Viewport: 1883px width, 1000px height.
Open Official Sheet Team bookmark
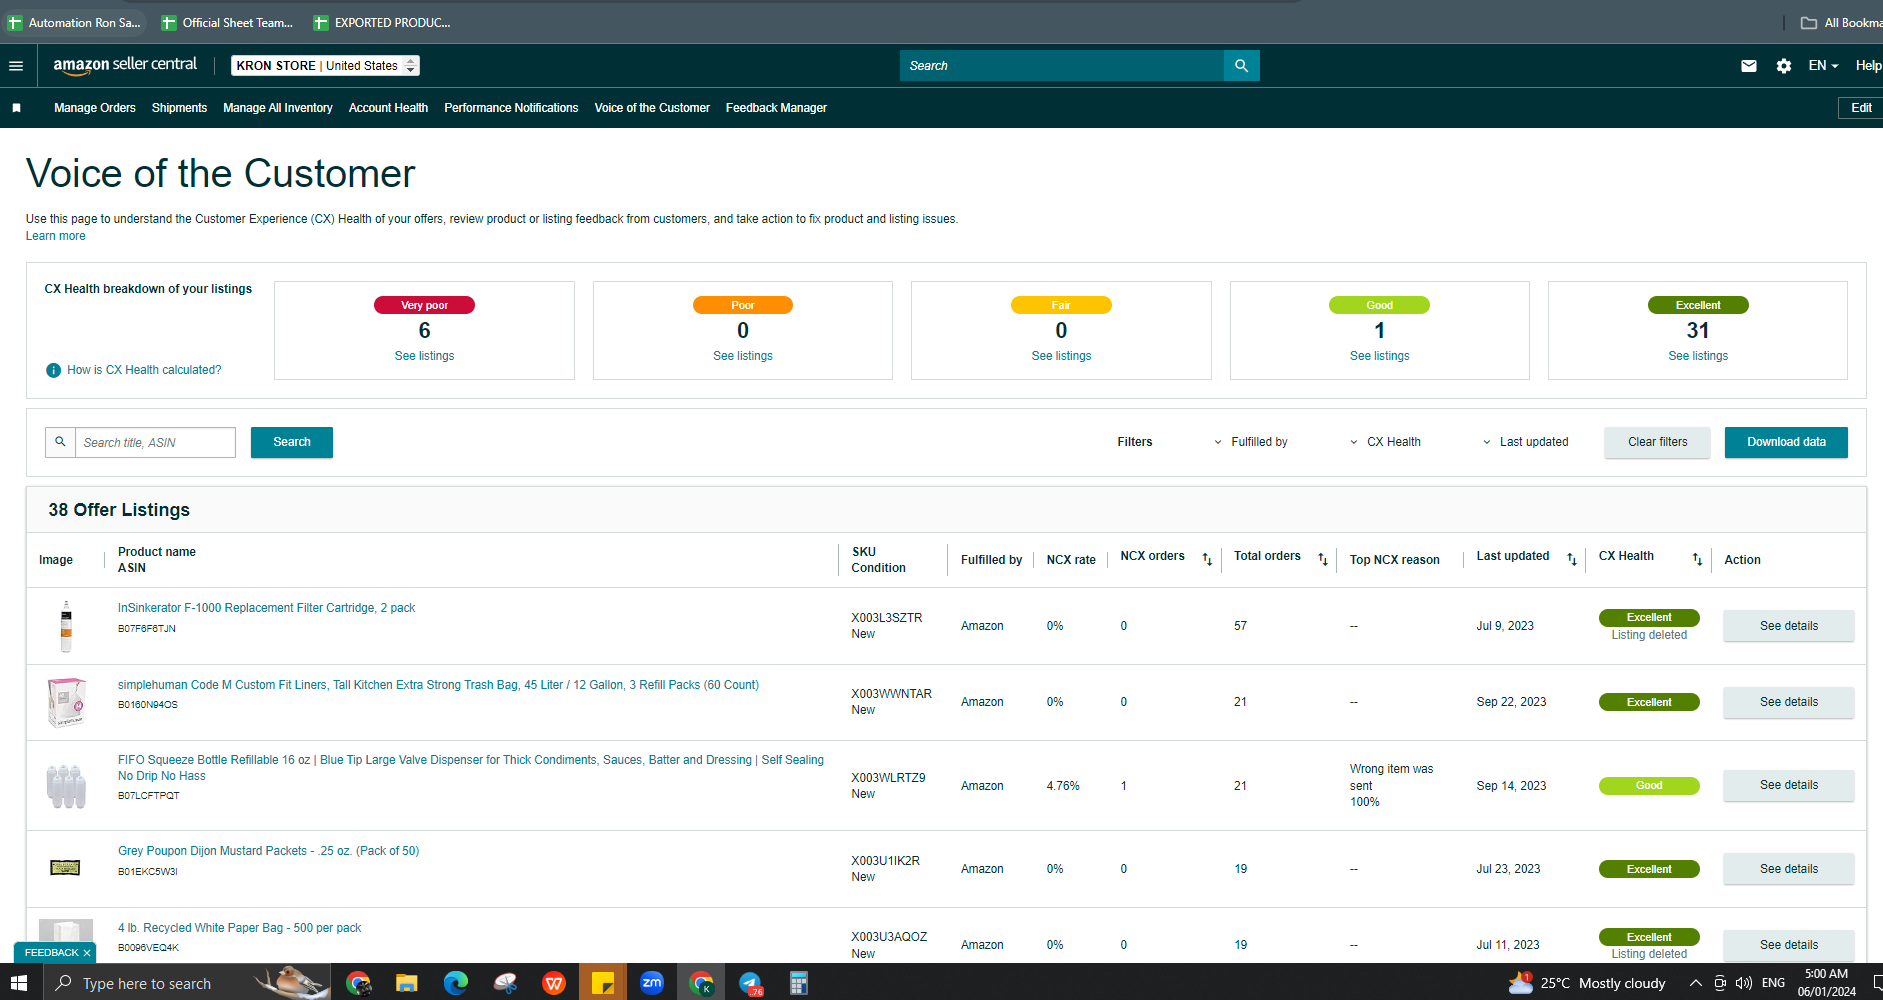click(228, 22)
